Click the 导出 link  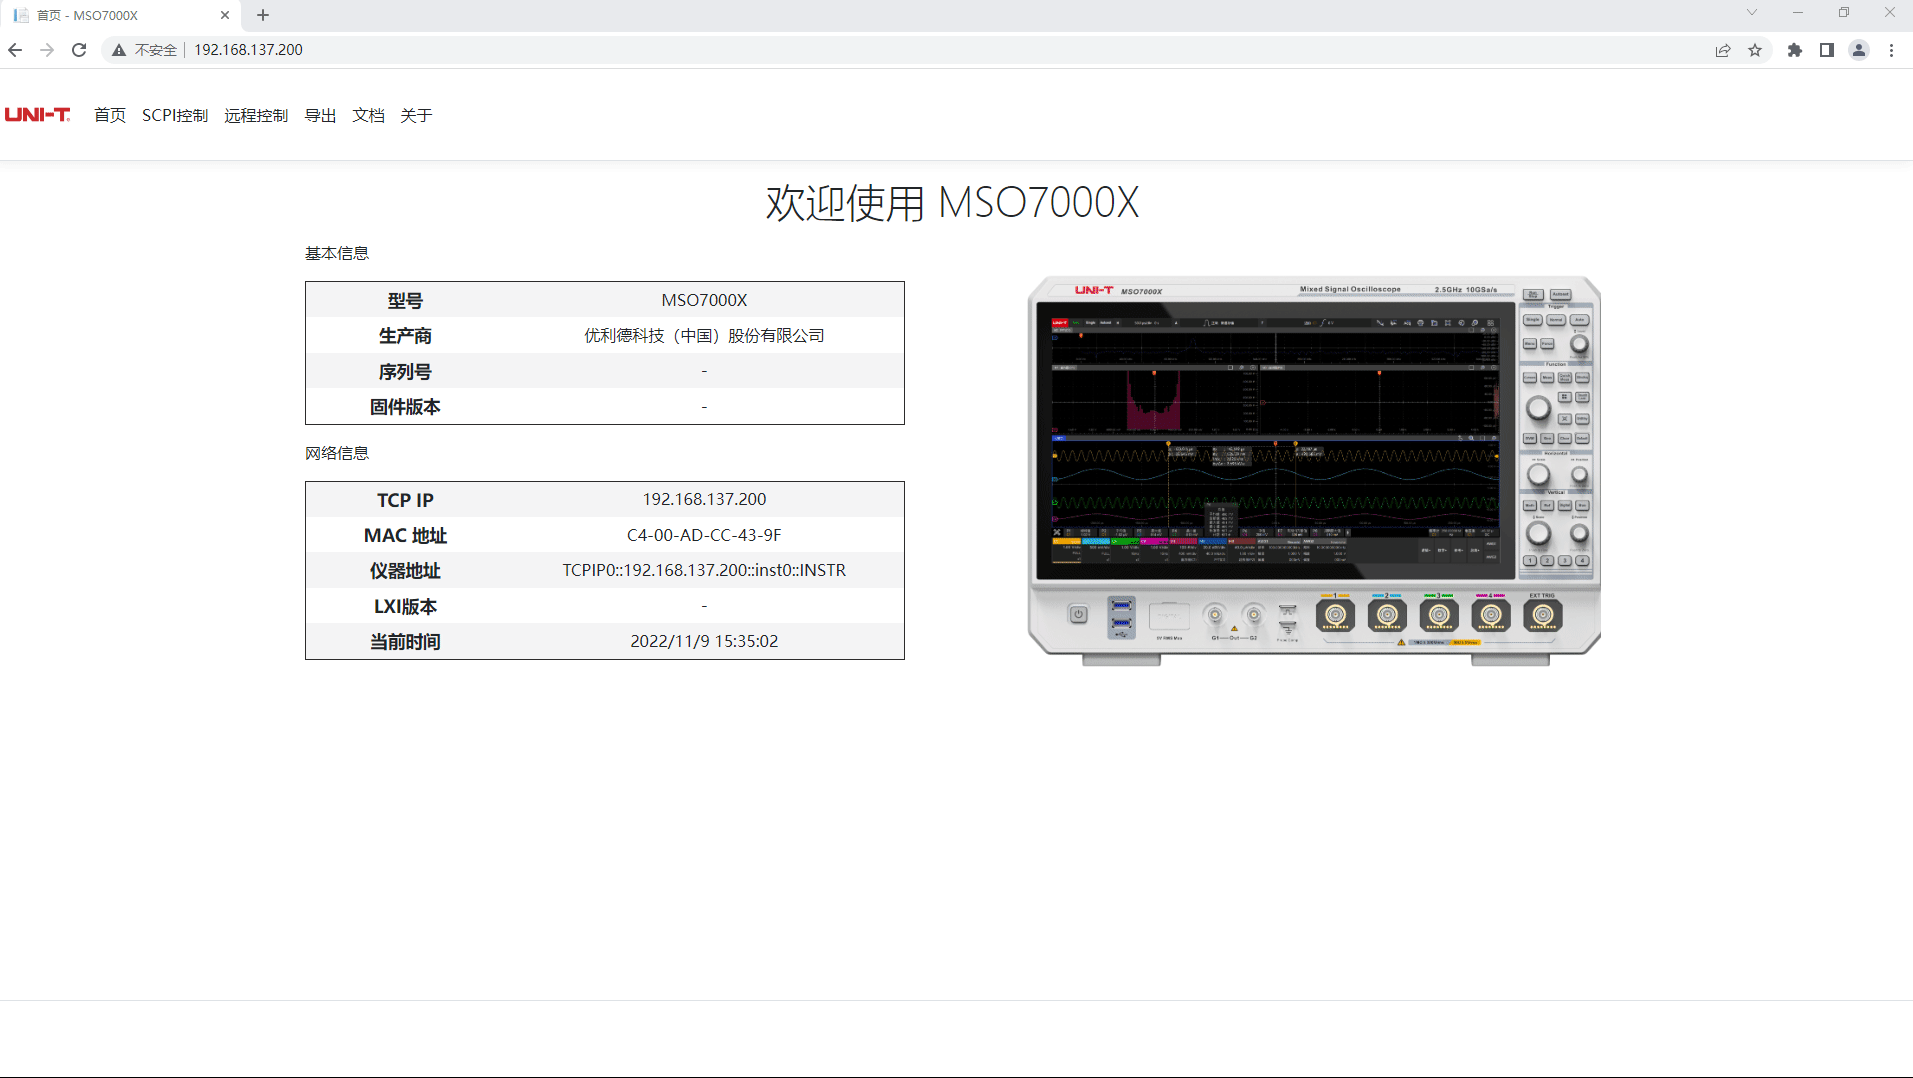tap(320, 115)
